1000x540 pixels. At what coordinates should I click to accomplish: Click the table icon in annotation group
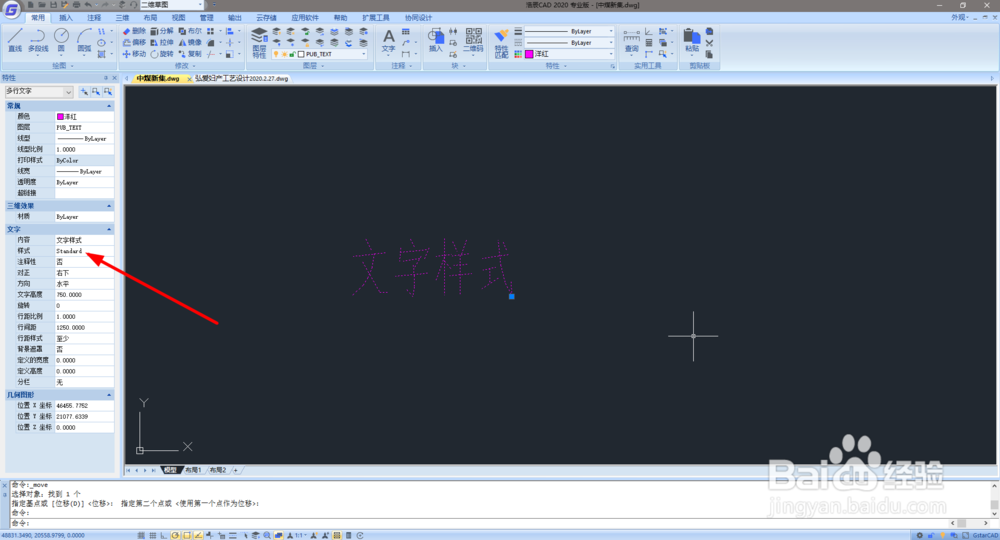point(406,31)
